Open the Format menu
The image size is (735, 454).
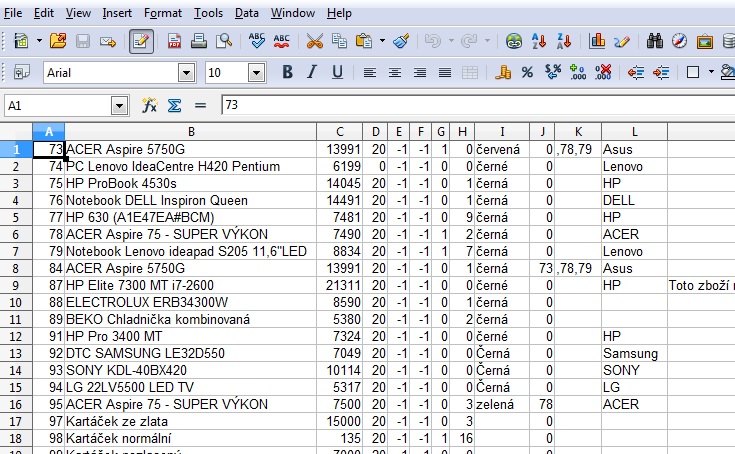pos(163,13)
